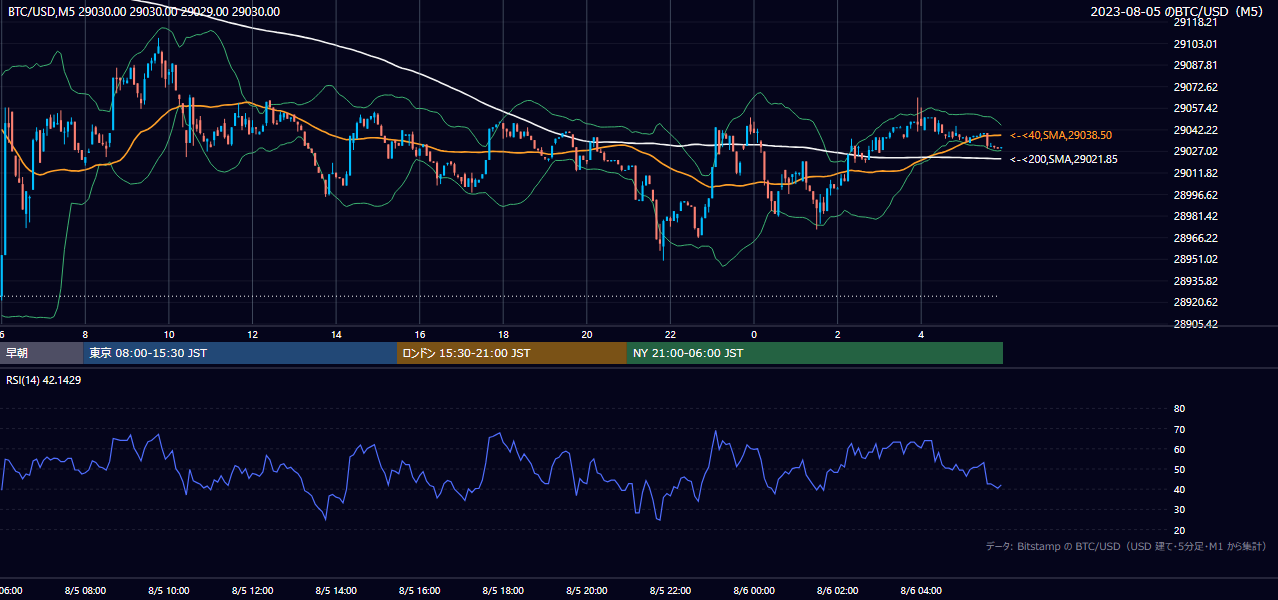Viewport: 1278px width, 600px height.
Task: Select the 東京 08:00-15:30 JST session bar
Action: click(240, 353)
